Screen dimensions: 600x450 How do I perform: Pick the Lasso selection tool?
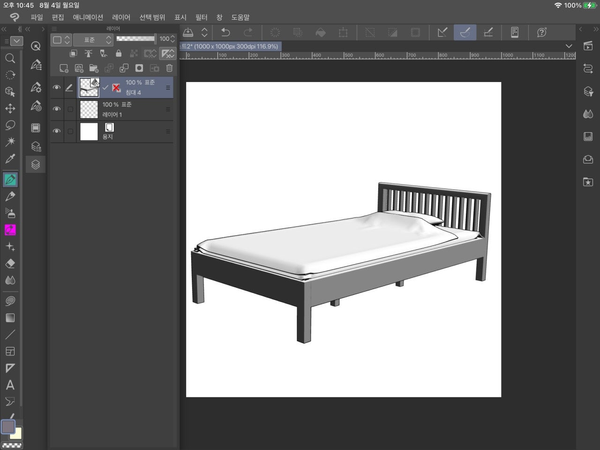point(11,125)
